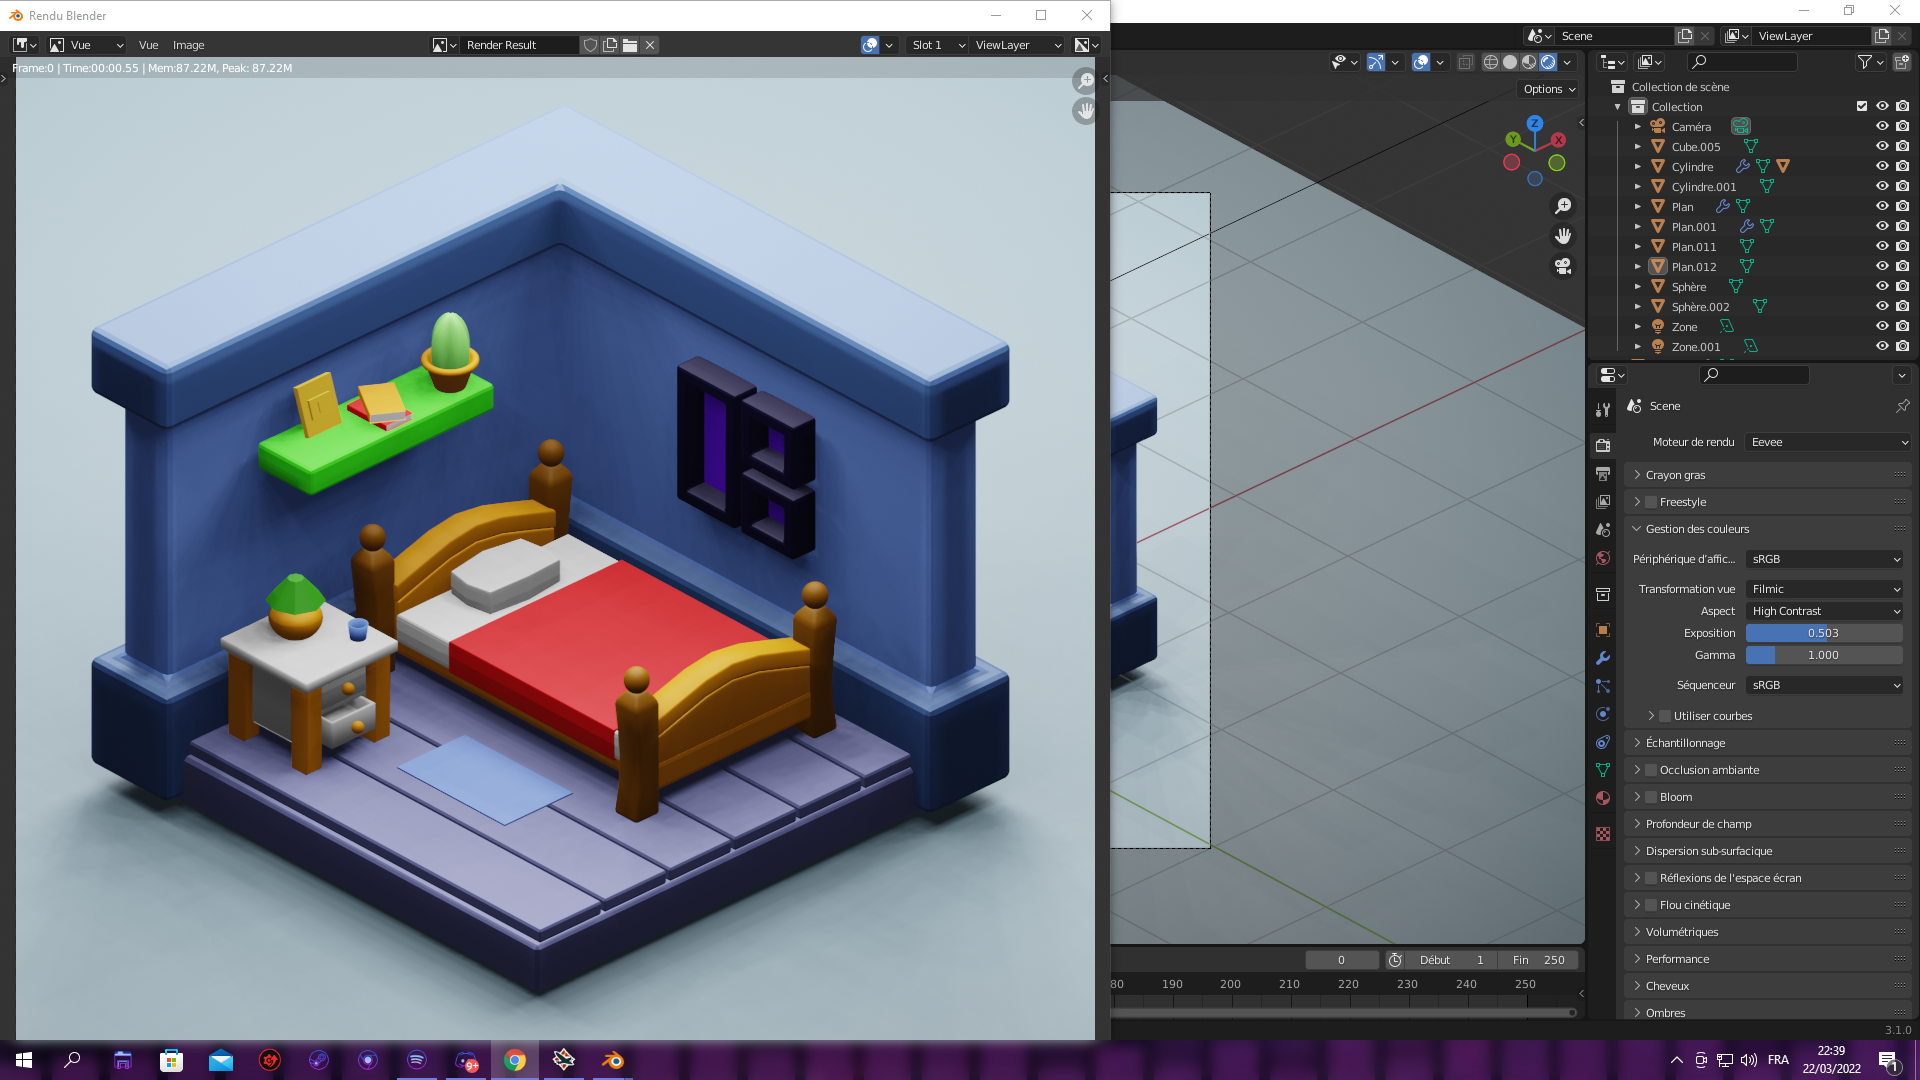Toggle X-ray in the viewport header

1465,62
